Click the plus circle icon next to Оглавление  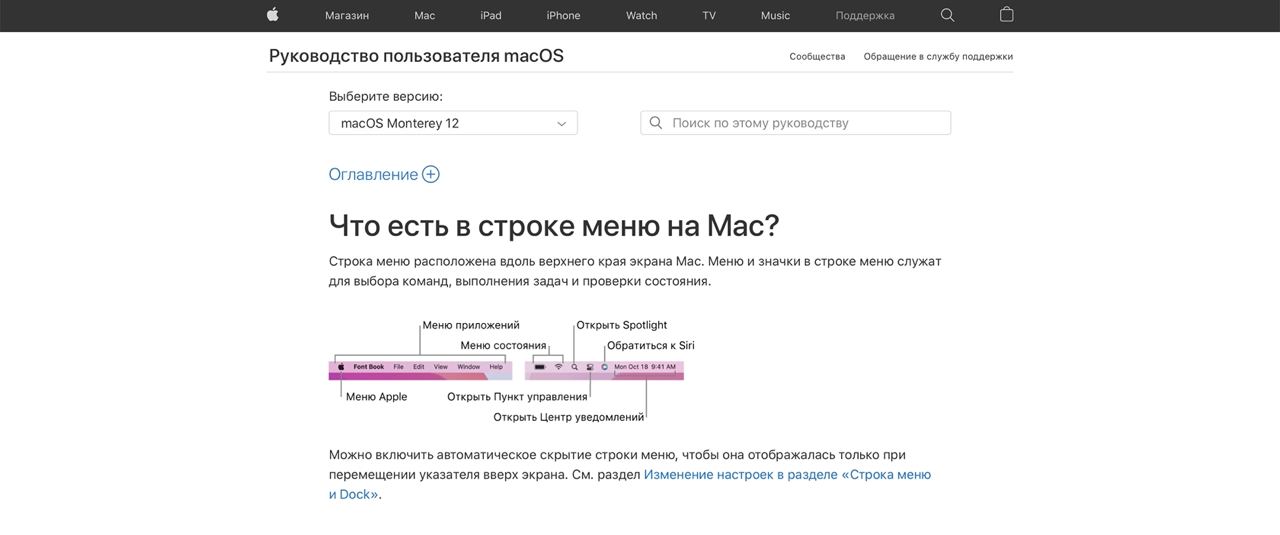[x=431, y=174]
